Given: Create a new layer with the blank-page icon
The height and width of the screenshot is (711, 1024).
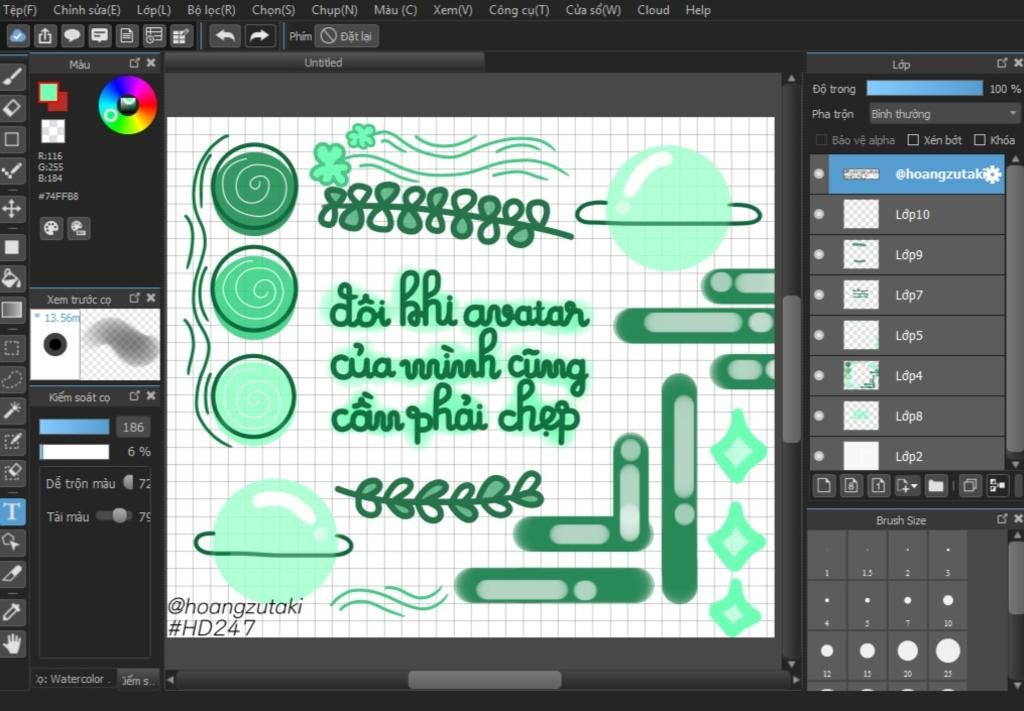Looking at the screenshot, I should click(x=824, y=486).
